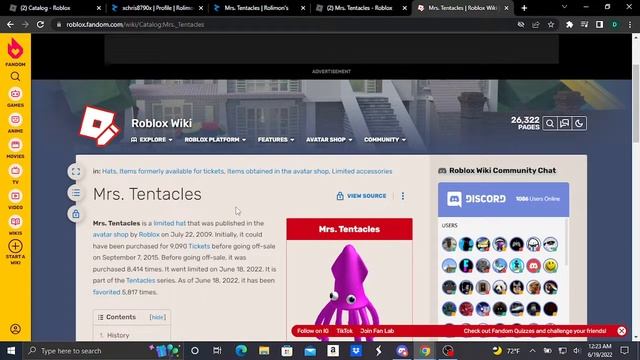Click the avatar shop link in article
This screenshot has height=360, width=640.
click(x=110, y=235)
